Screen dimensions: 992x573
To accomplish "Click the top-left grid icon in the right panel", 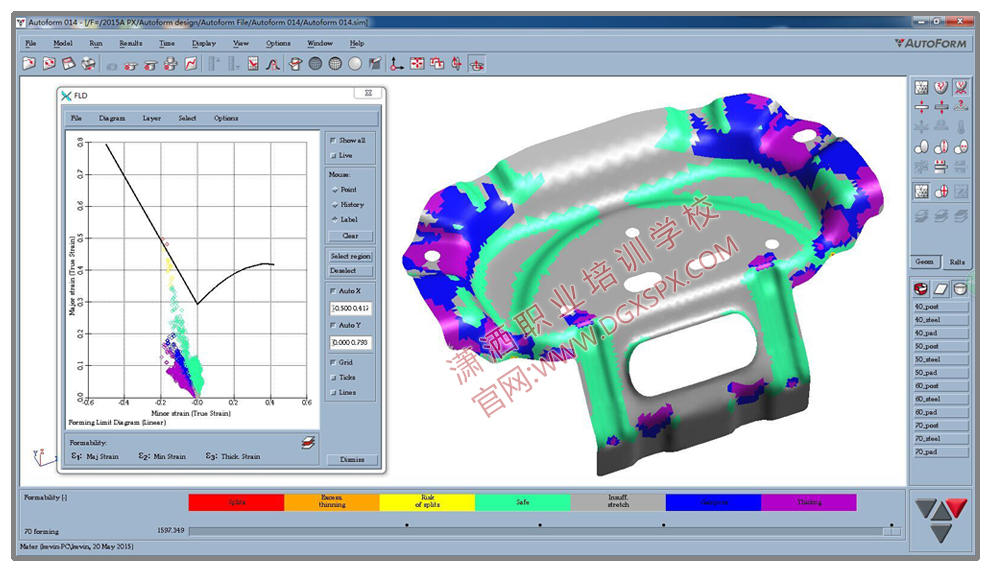I will pyautogui.click(x=922, y=87).
